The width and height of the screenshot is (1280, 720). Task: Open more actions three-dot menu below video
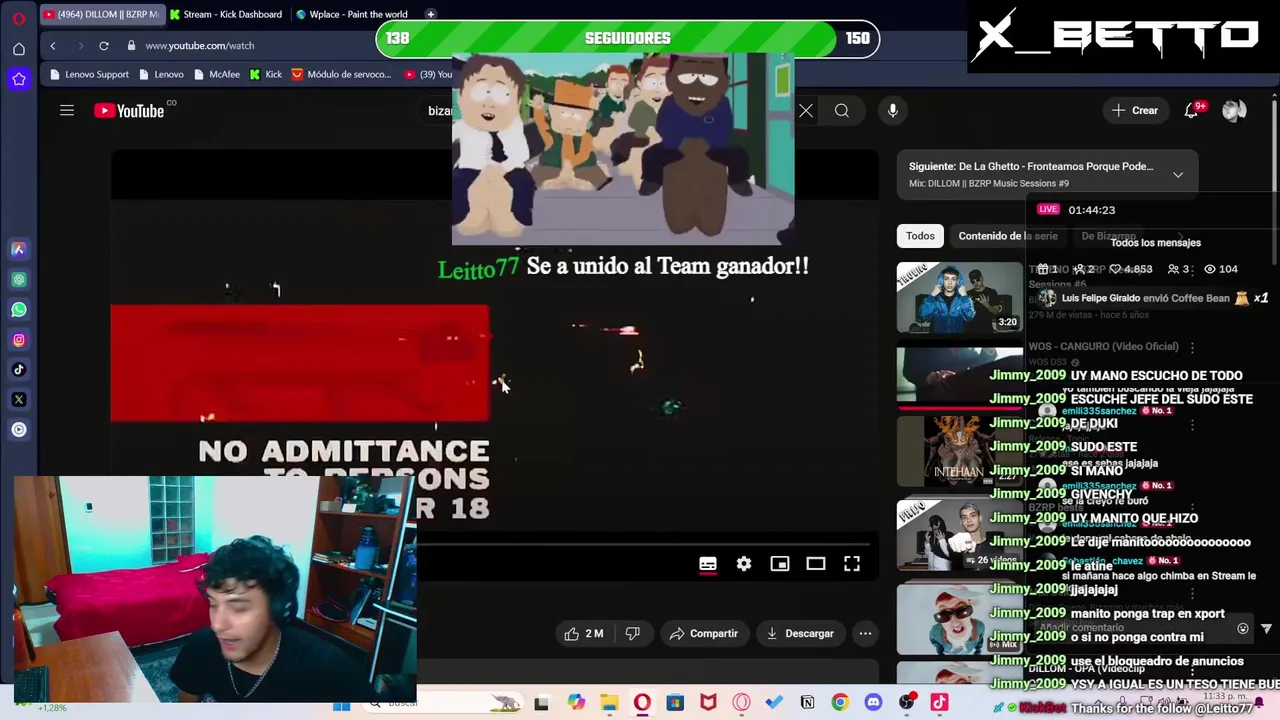(865, 633)
